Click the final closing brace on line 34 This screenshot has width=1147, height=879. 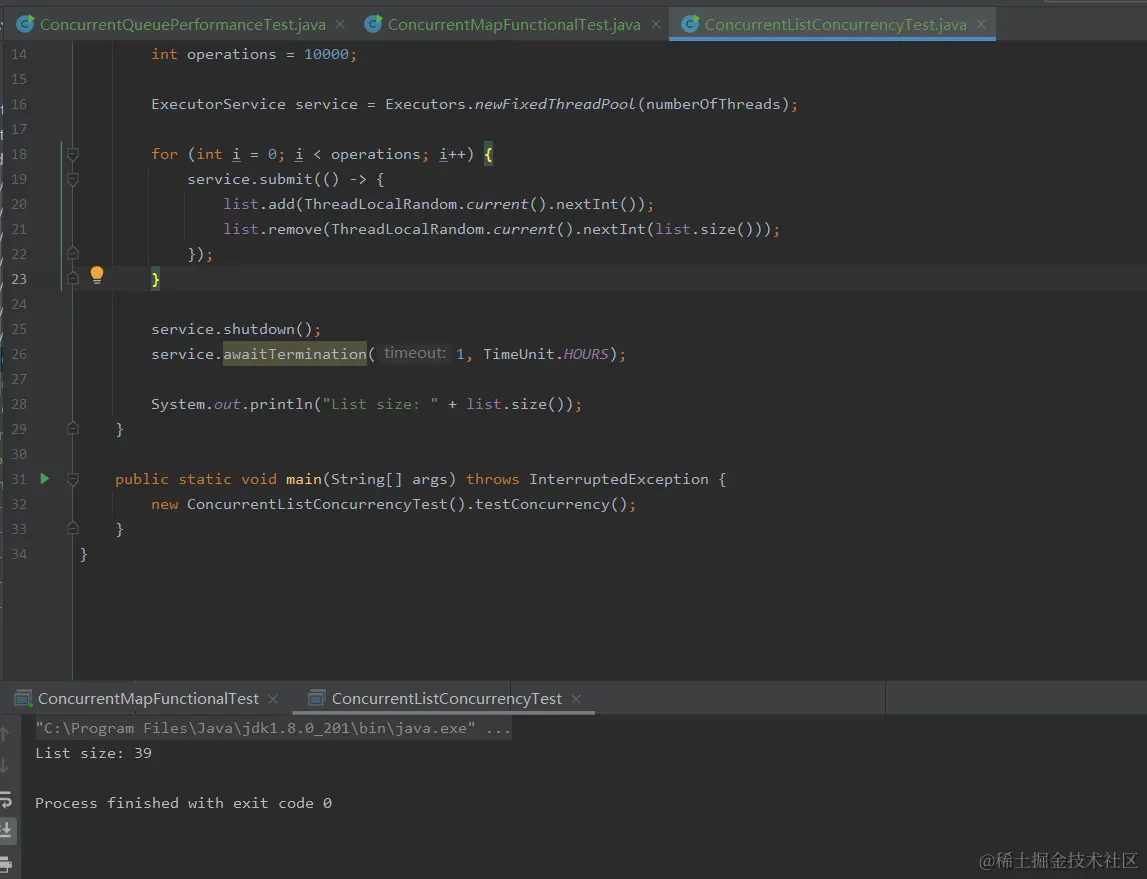[83, 554]
